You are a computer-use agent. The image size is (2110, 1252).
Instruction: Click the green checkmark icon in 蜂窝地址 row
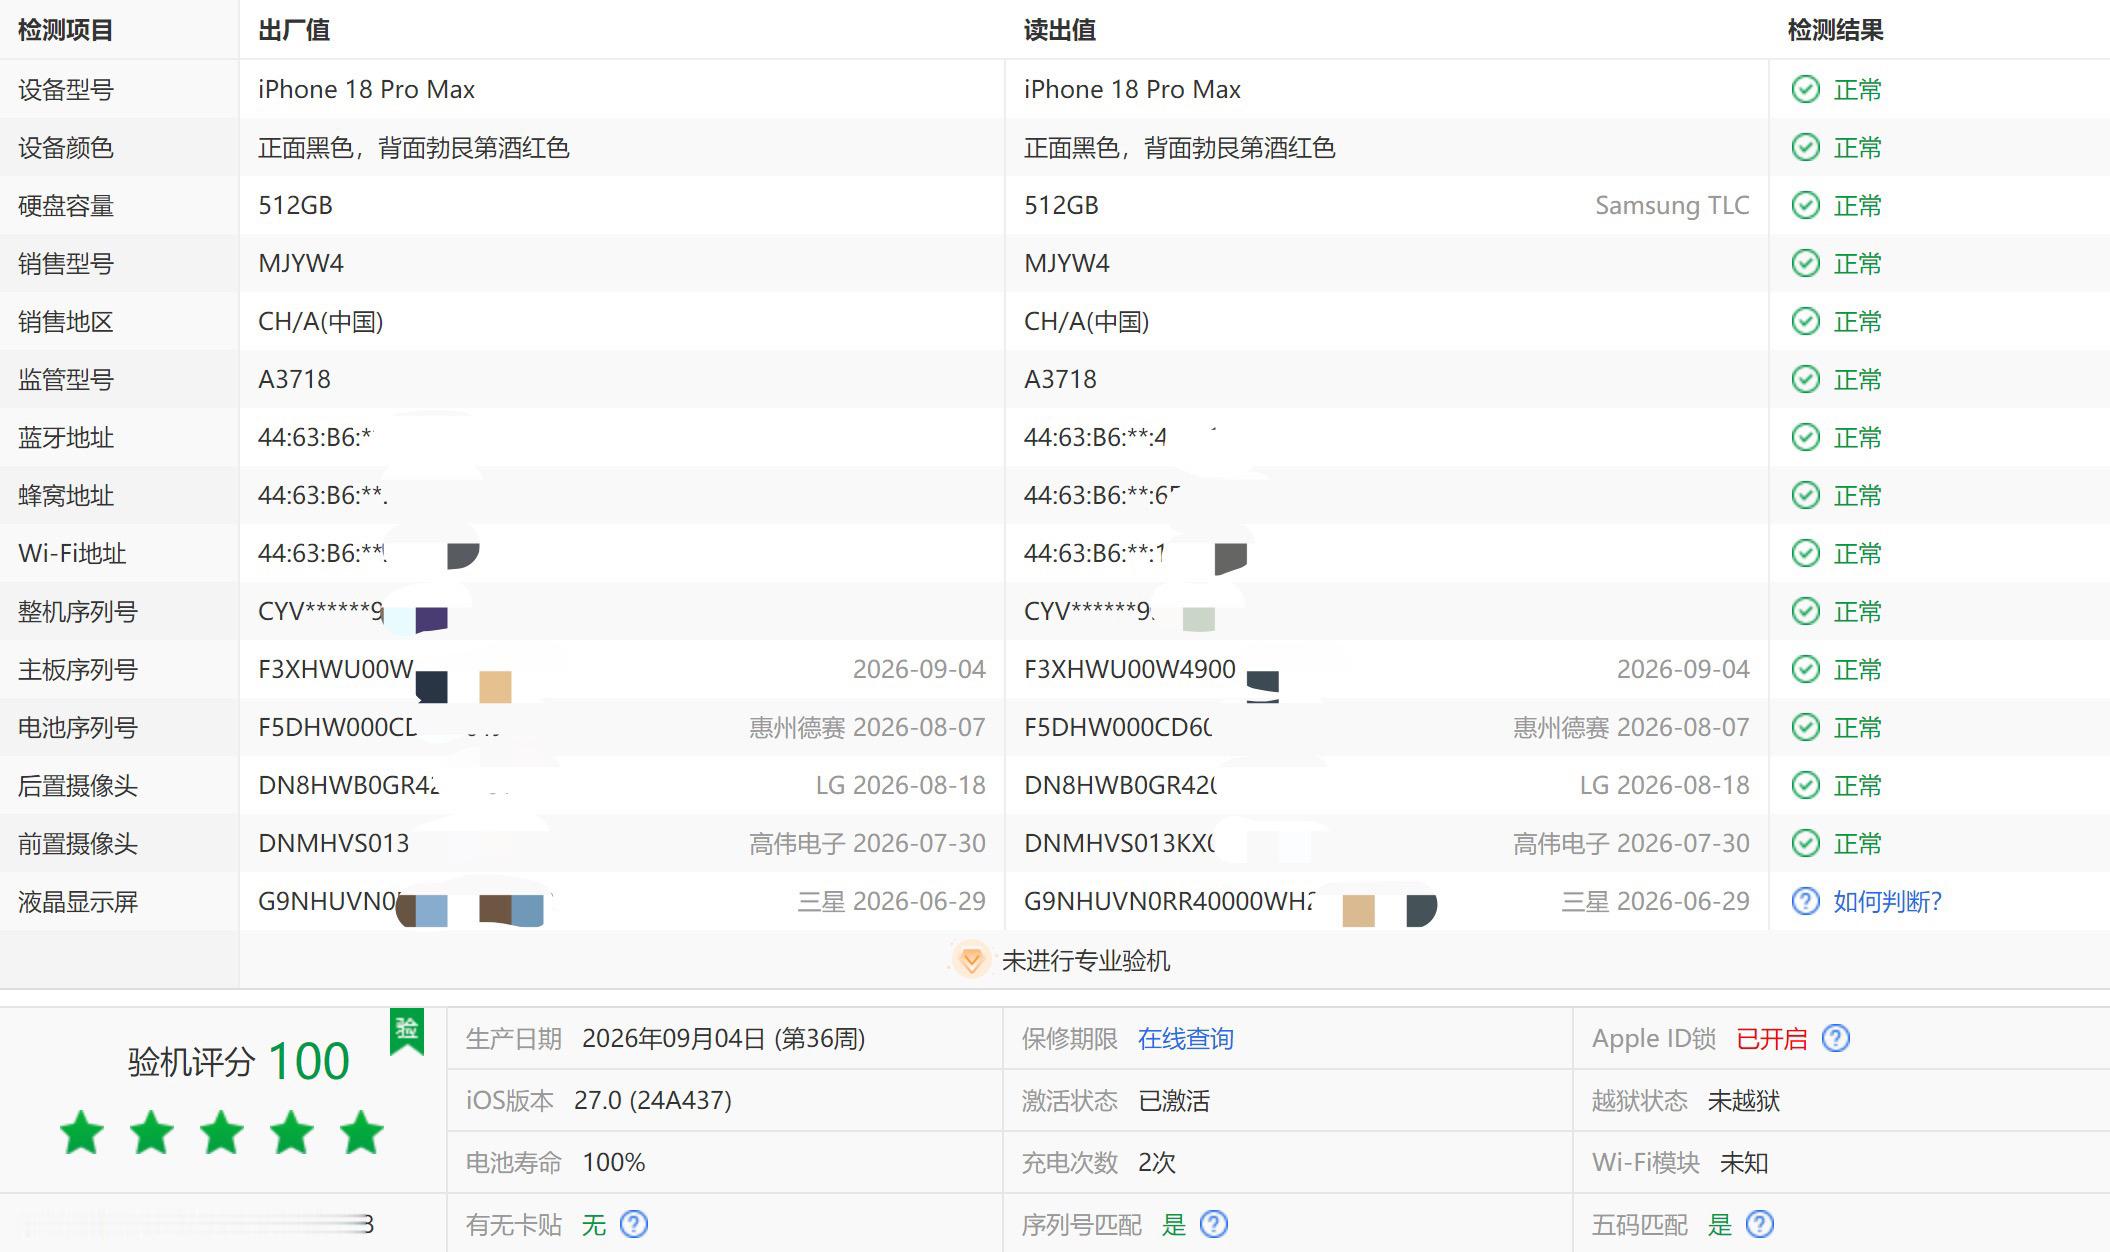[x=1805, y=495]
